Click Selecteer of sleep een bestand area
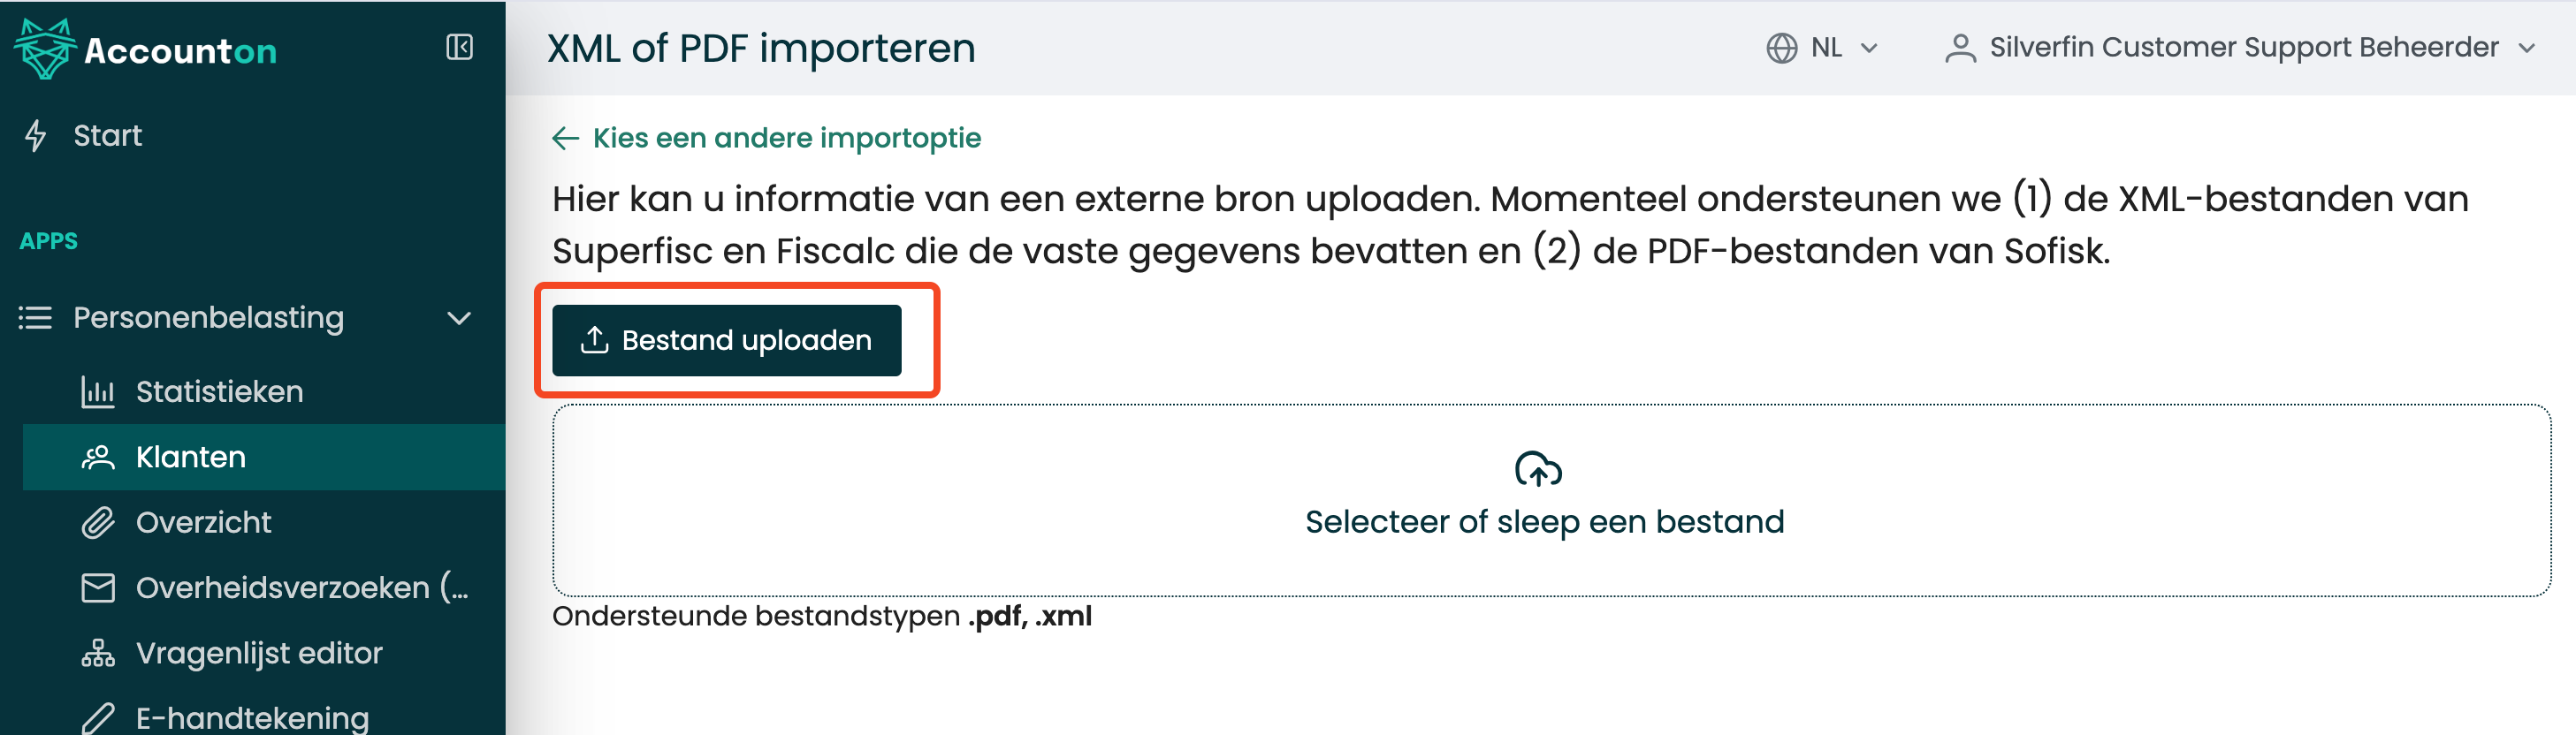Screen dimensions: 2576x735 [1551, 500]
